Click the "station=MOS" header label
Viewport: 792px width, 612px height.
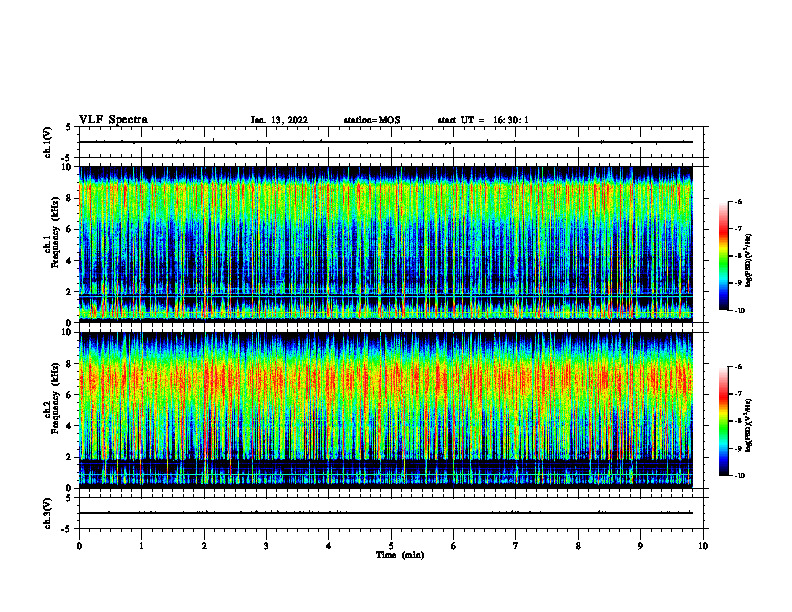[372, 120]
